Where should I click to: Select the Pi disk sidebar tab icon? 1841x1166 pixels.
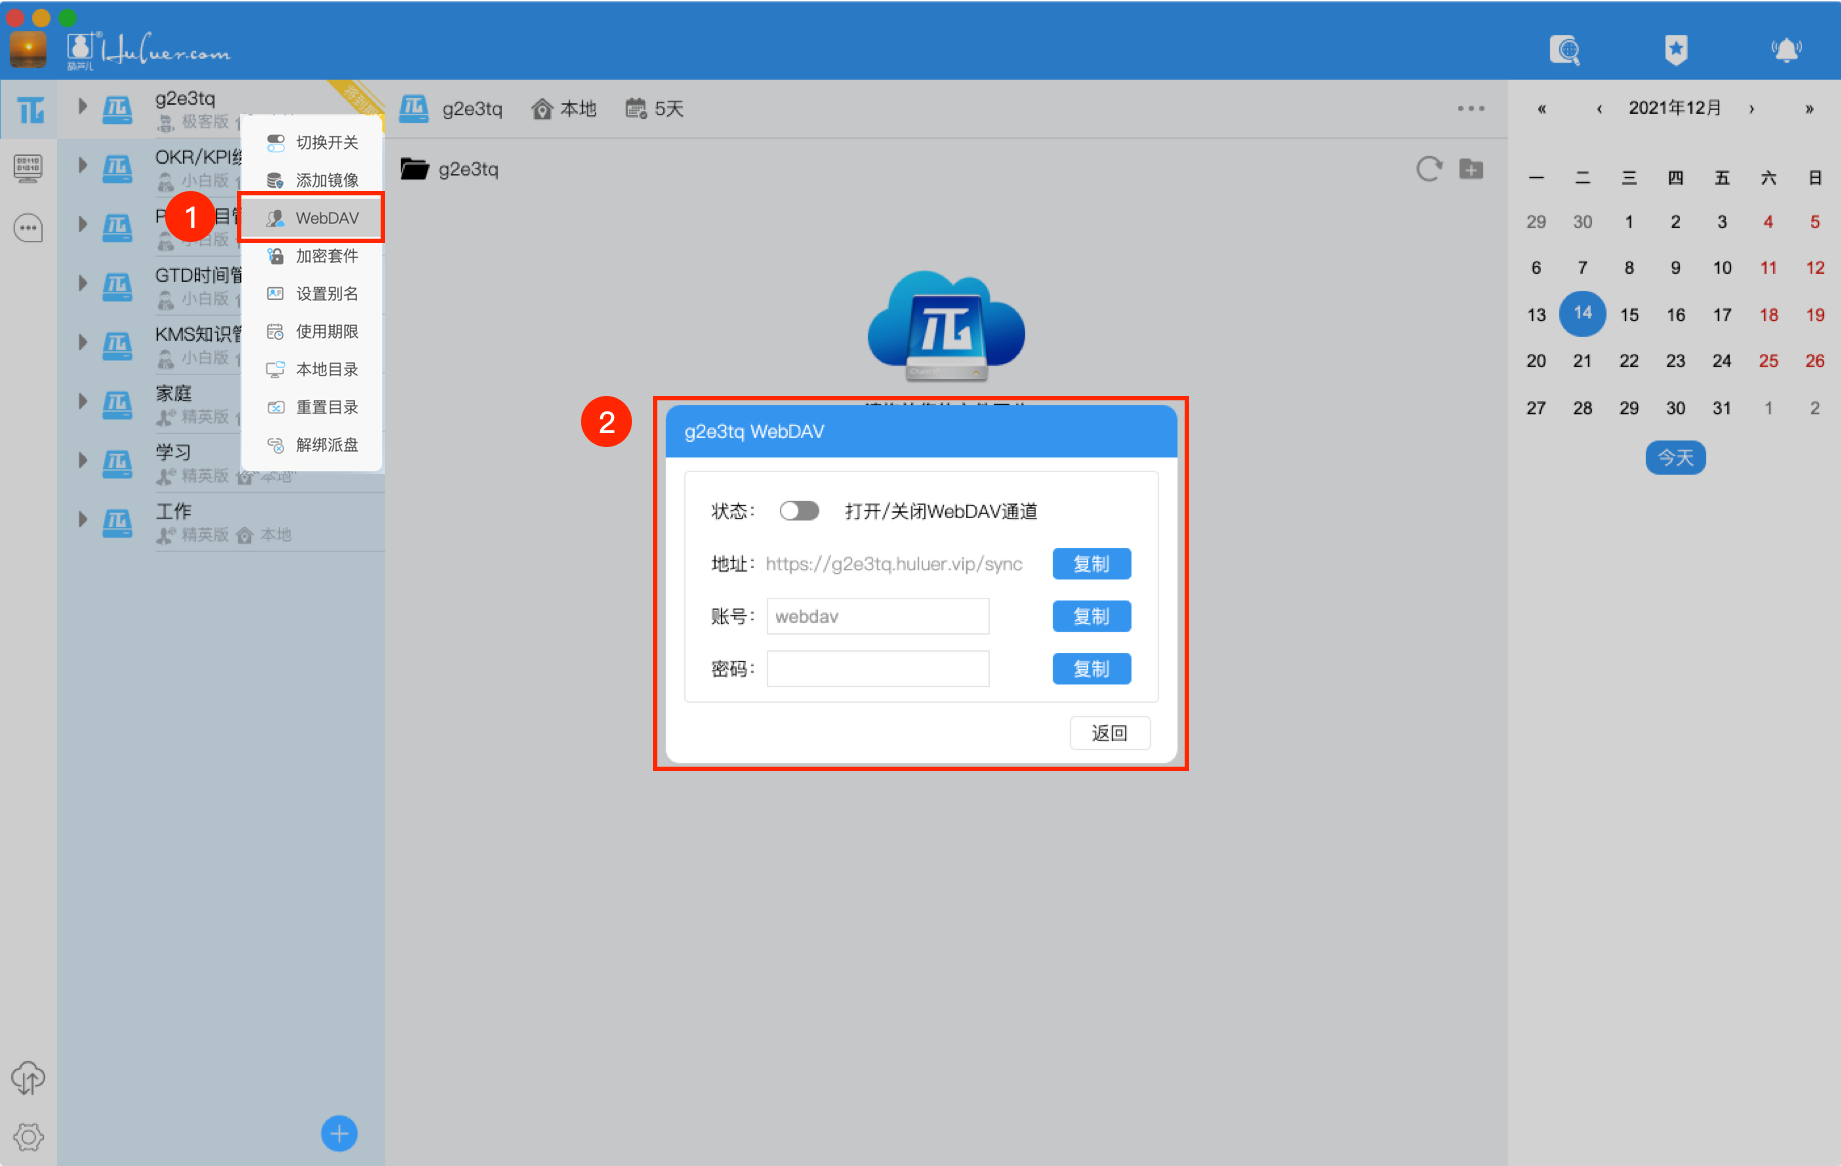(x=29, y=110)
